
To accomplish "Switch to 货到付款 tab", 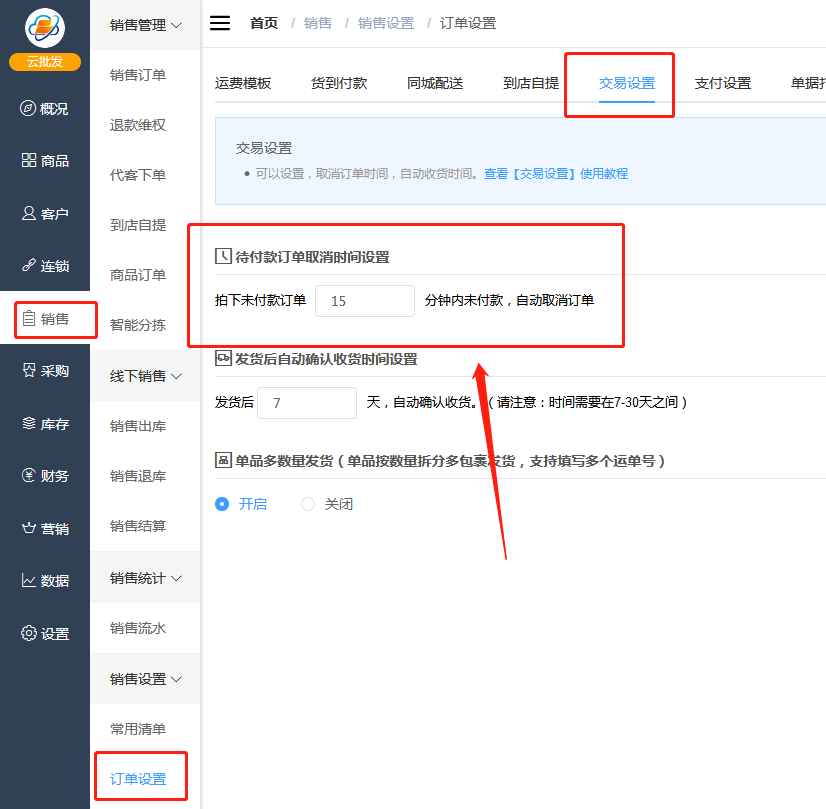I will [339, 83].
